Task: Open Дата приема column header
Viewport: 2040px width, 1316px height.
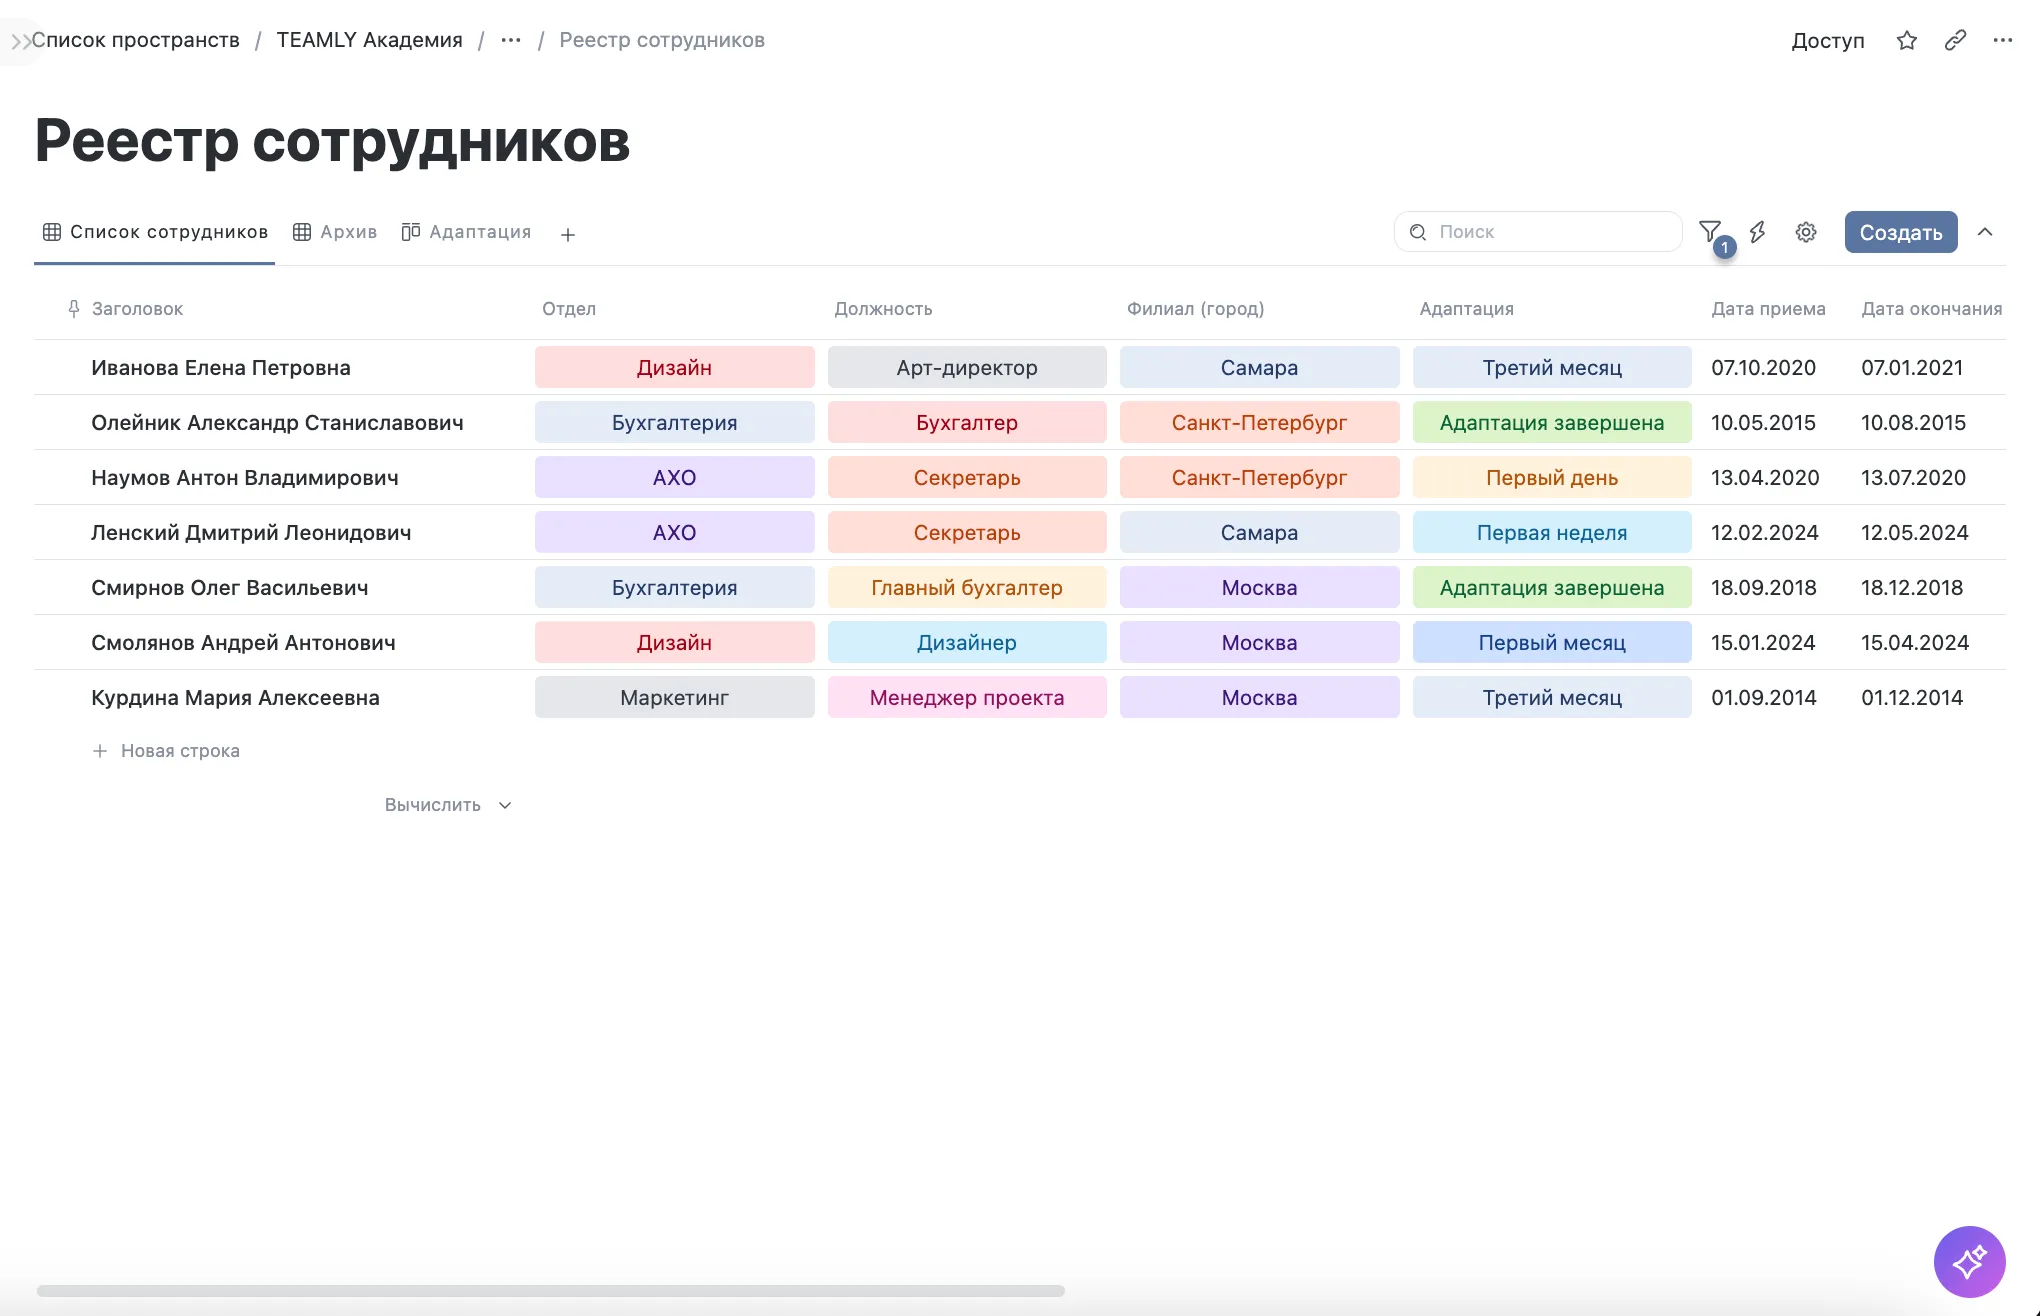Action: point(1768,309)
